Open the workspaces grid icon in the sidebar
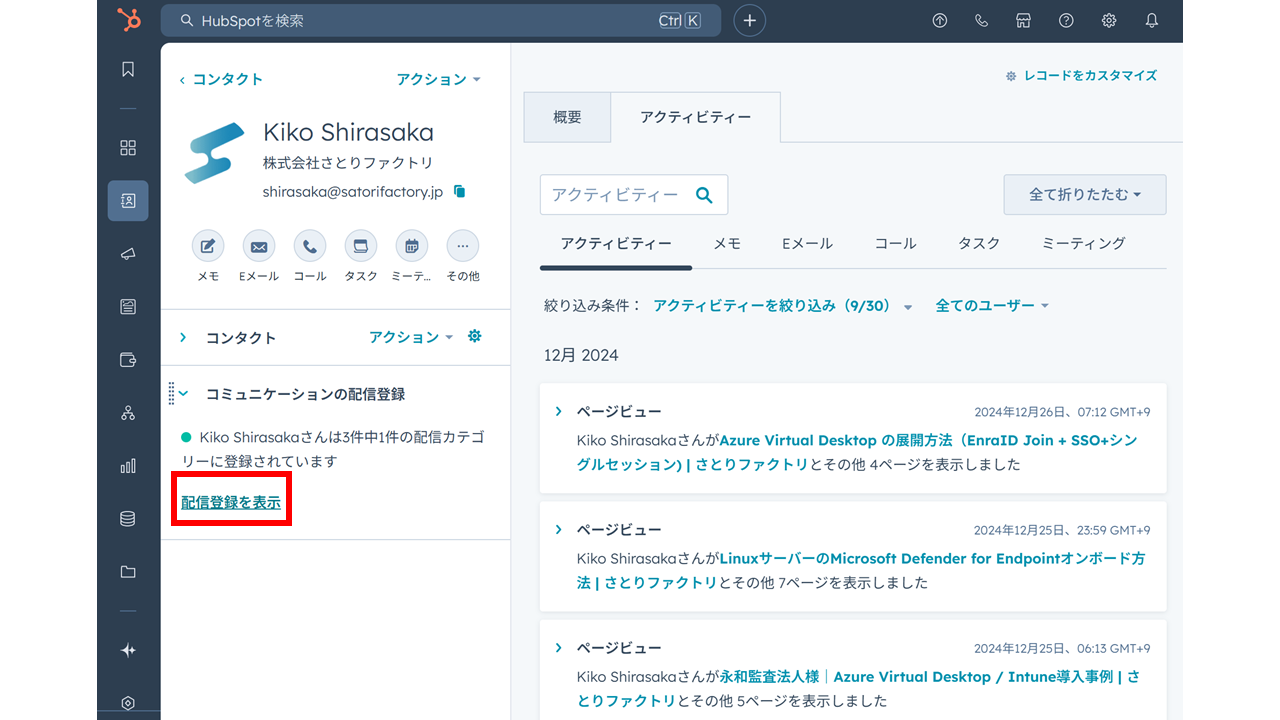Screen dimensions: 1280x720 128,148
